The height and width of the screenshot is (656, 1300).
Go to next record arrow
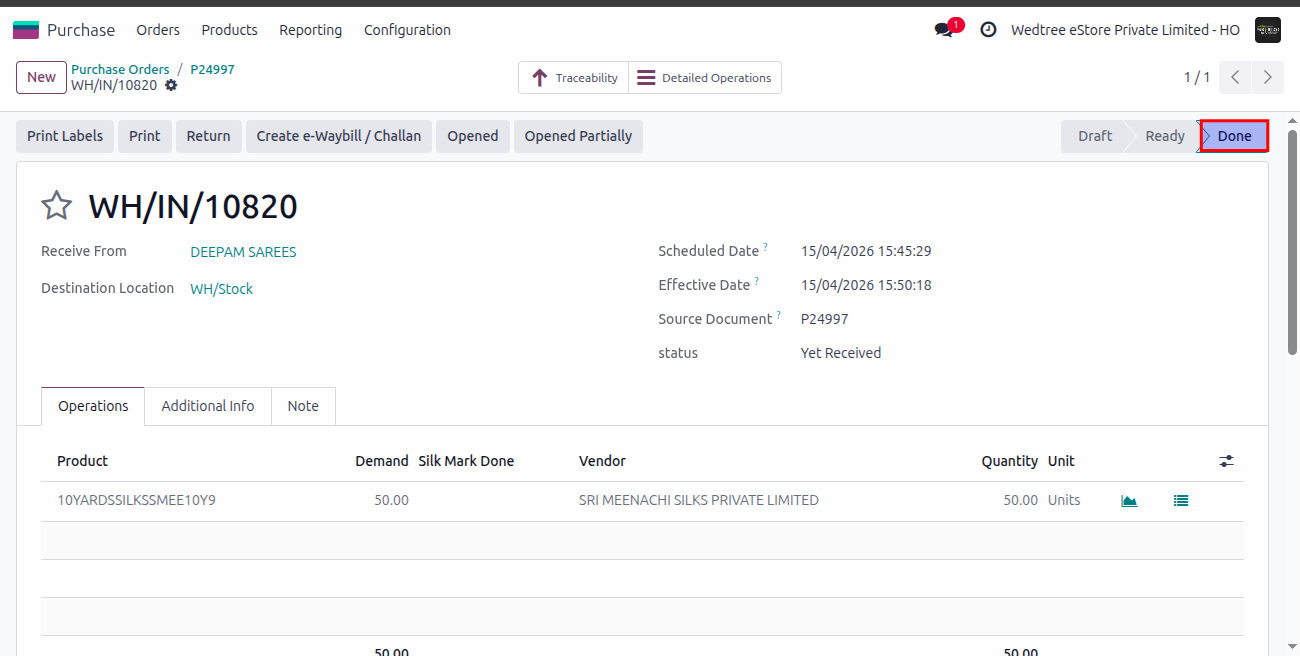[x=1268, y=77]
